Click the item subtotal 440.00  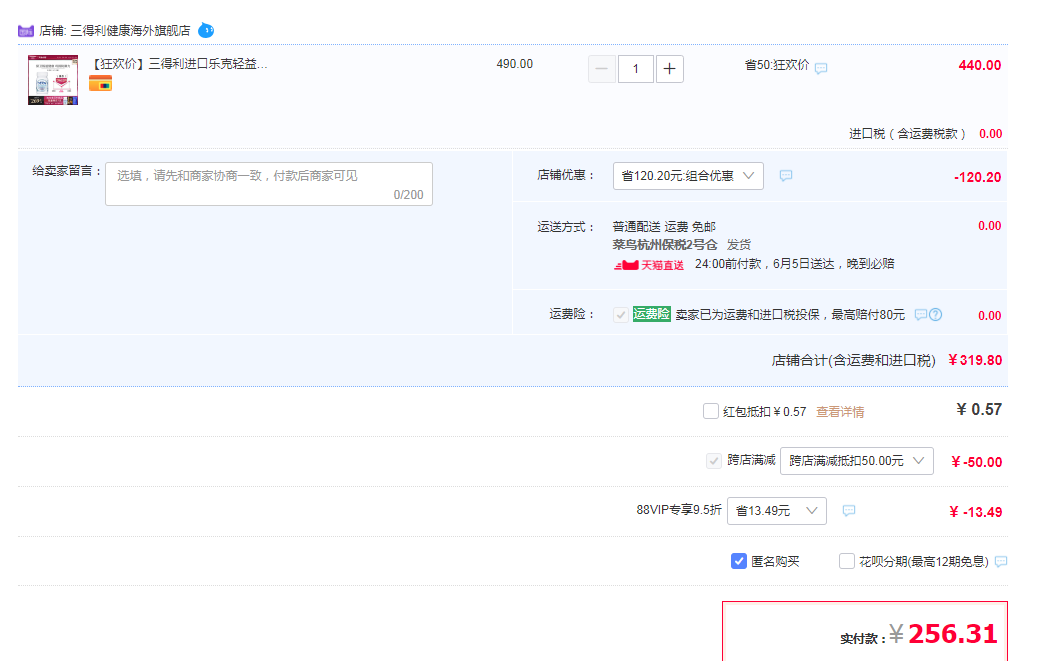coord(980,65)
